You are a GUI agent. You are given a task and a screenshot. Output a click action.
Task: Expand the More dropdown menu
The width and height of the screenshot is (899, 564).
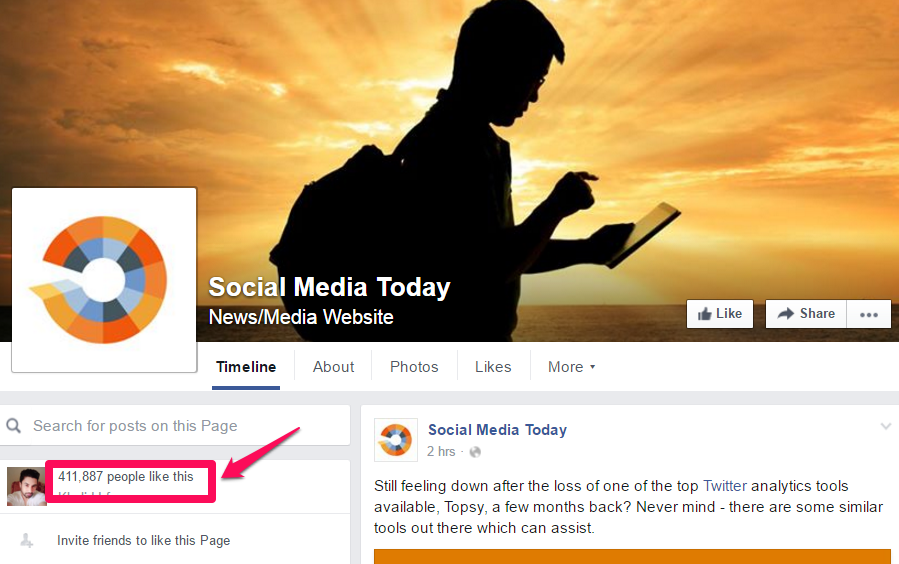[x=572, y=367]
